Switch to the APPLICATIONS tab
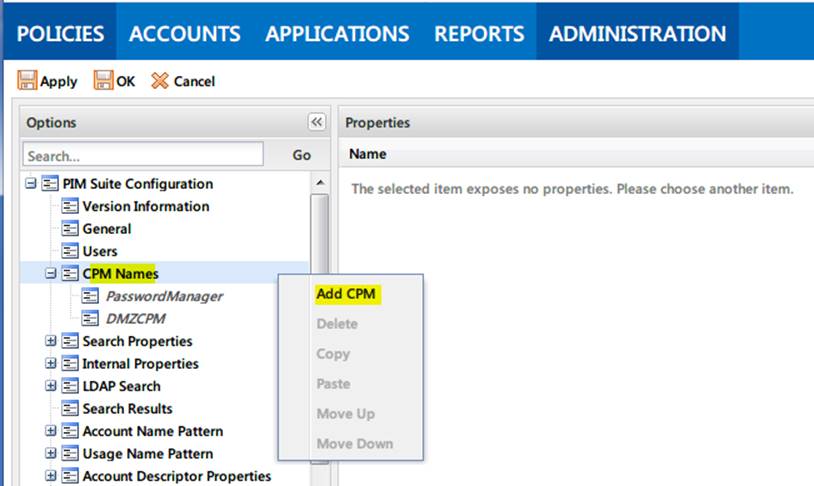This screenshot has width=814, height=486. click(x=337, y=34)
